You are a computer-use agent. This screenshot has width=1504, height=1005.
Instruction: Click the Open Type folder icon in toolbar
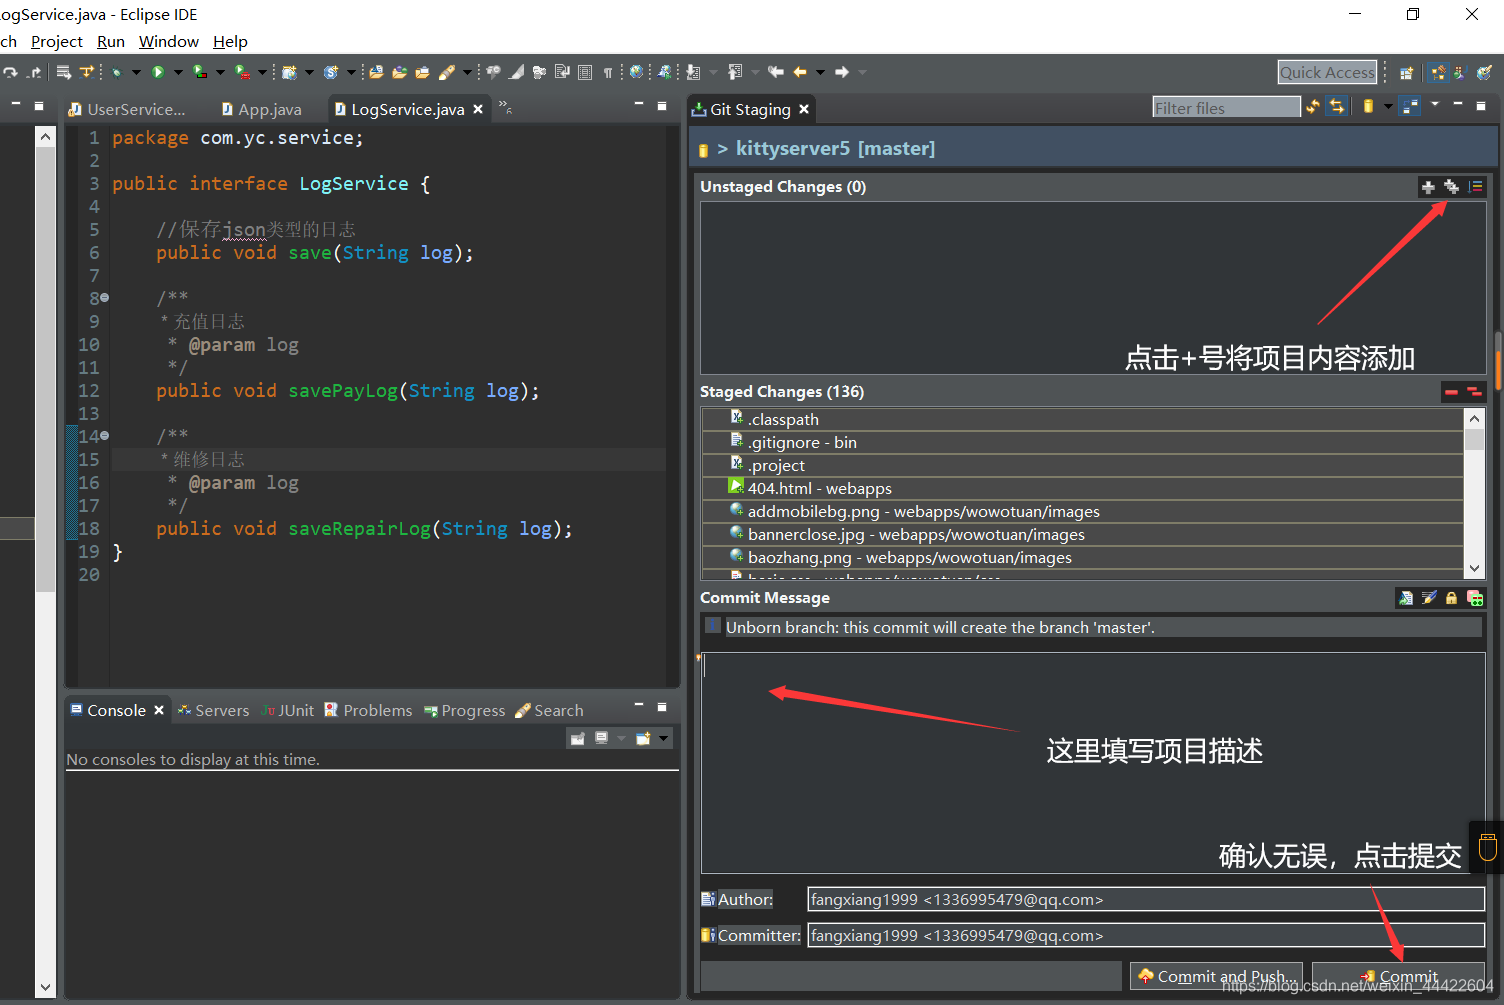(x=400, y=72)
